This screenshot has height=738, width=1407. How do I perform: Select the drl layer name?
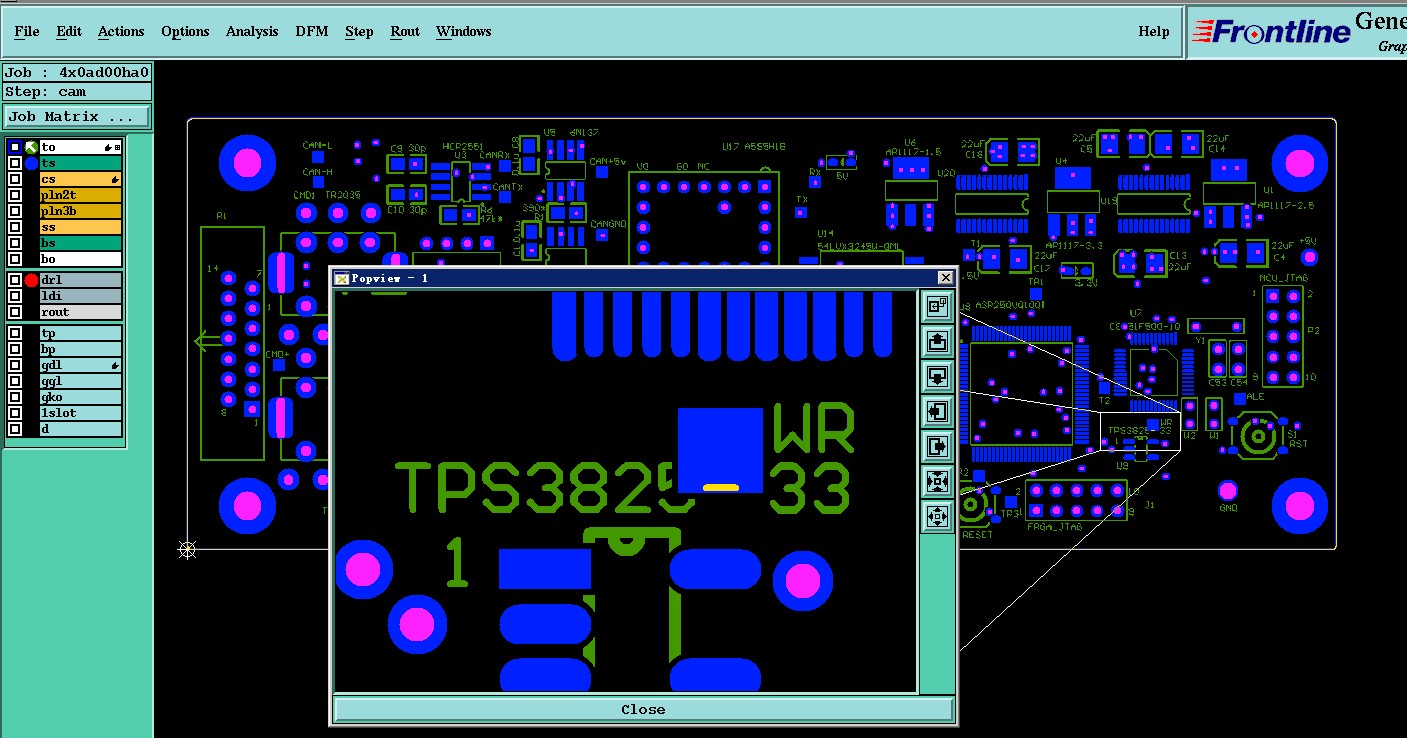tap(80, 280)
